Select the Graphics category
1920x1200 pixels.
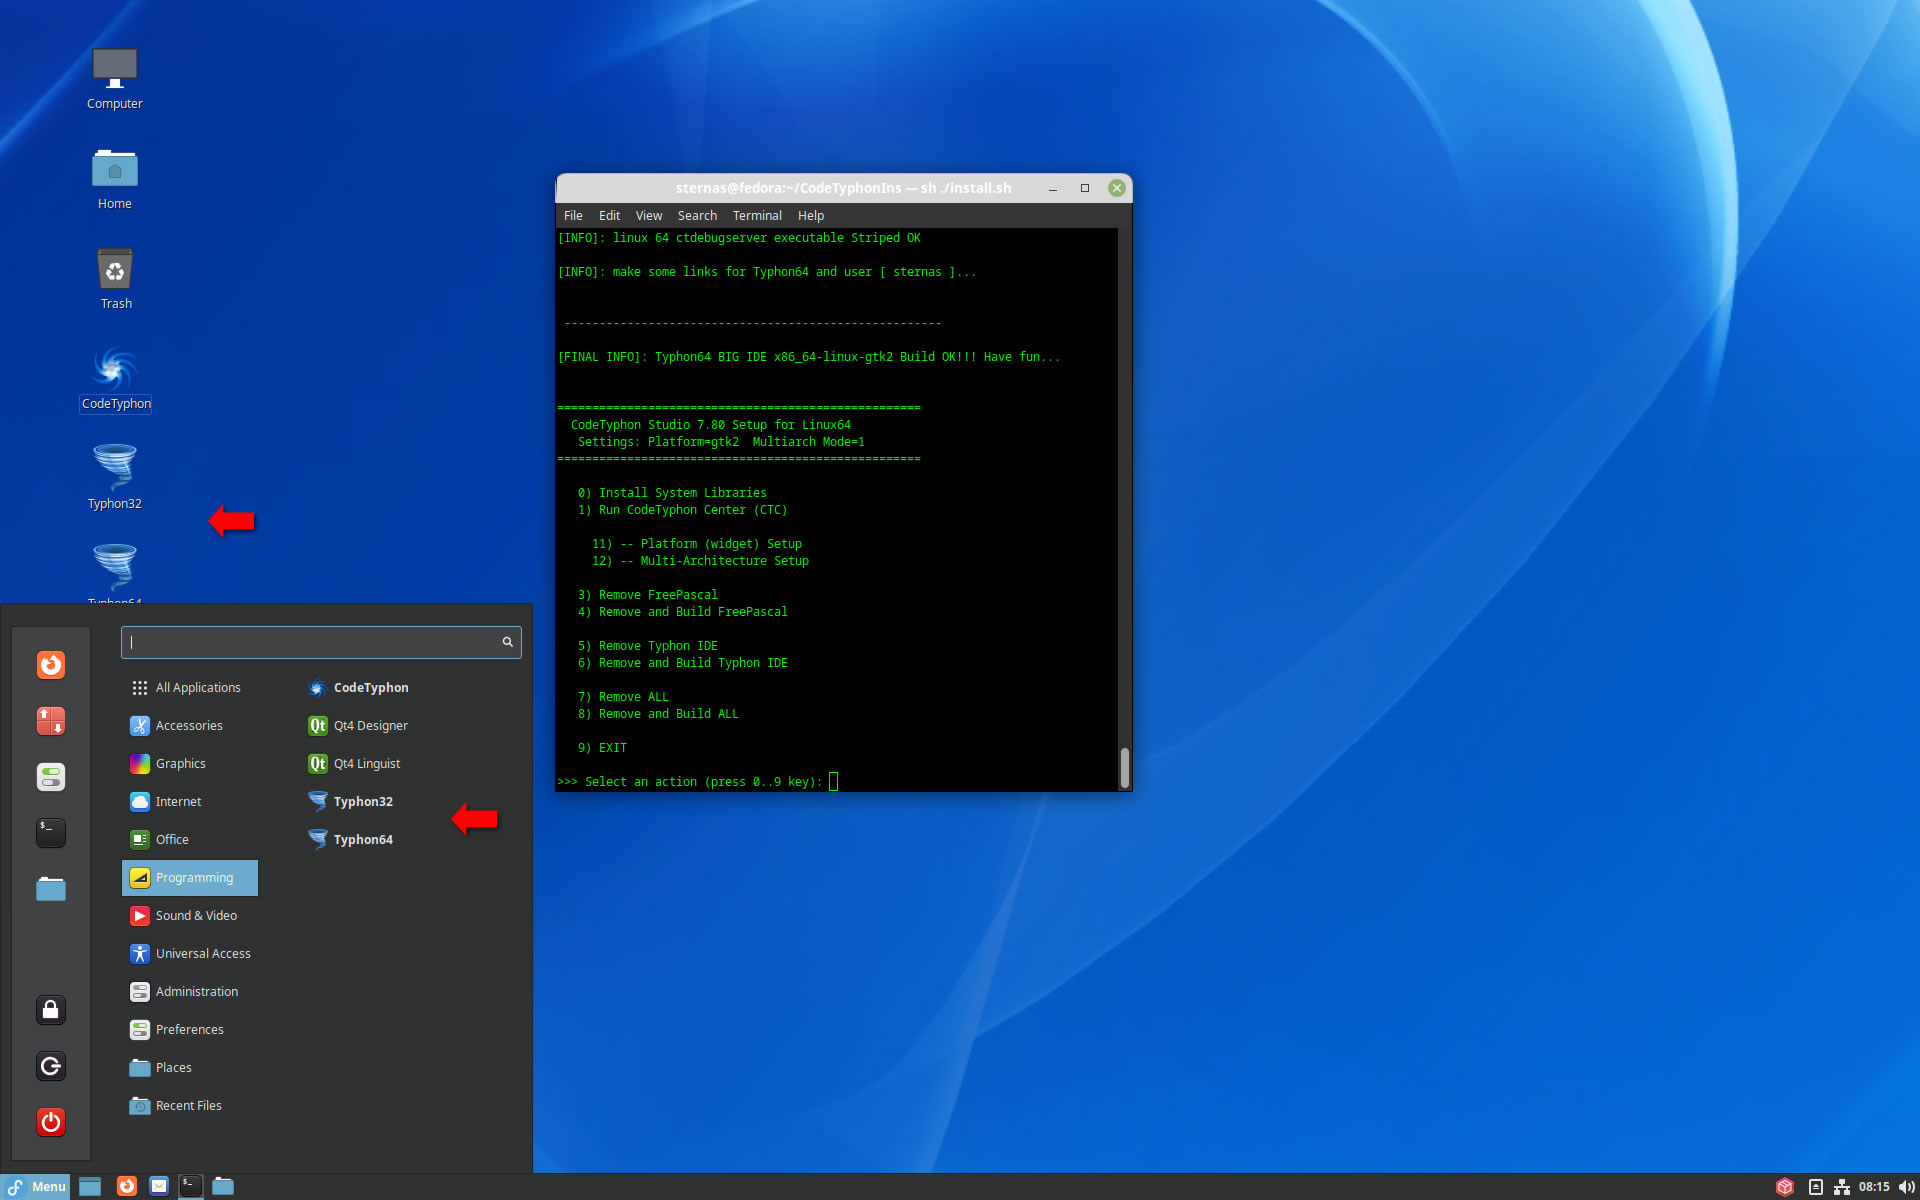(190, 764)
